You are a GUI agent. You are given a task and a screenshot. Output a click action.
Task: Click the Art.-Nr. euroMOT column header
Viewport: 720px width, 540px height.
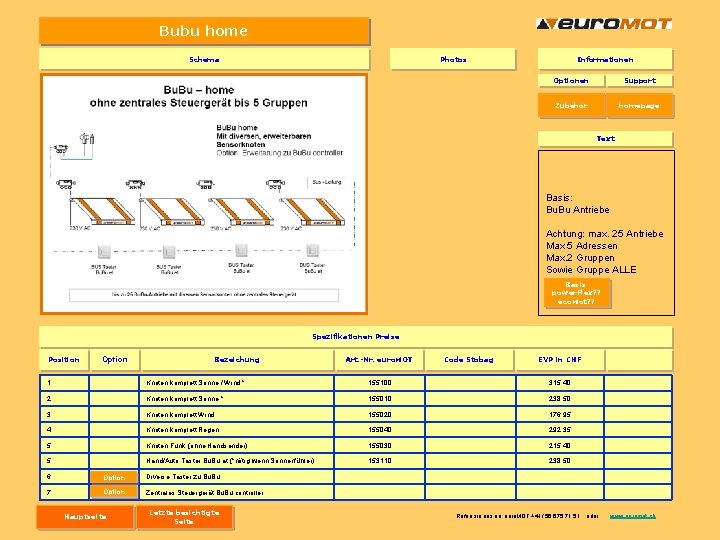tap(379, 360)
